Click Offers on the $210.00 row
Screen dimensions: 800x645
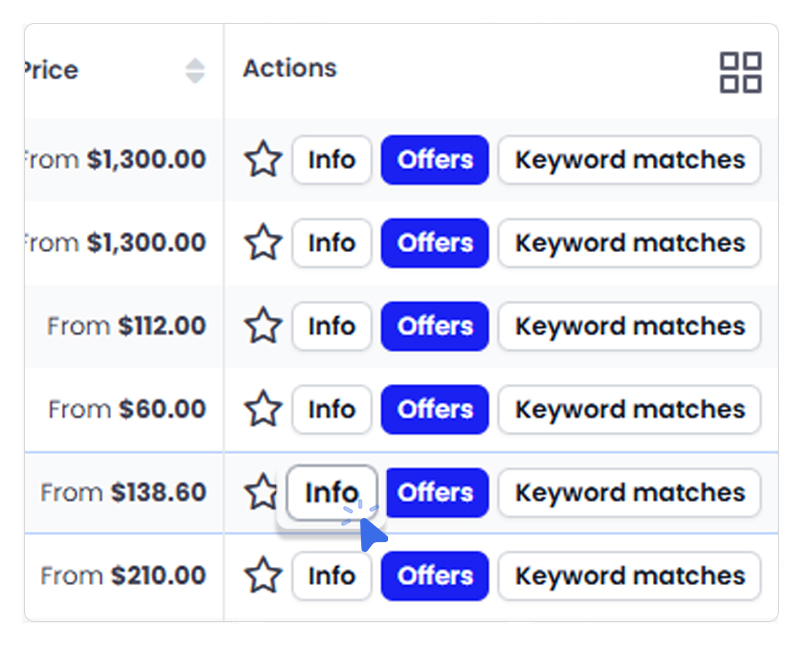pyautogui.click(x=435, y=576)
